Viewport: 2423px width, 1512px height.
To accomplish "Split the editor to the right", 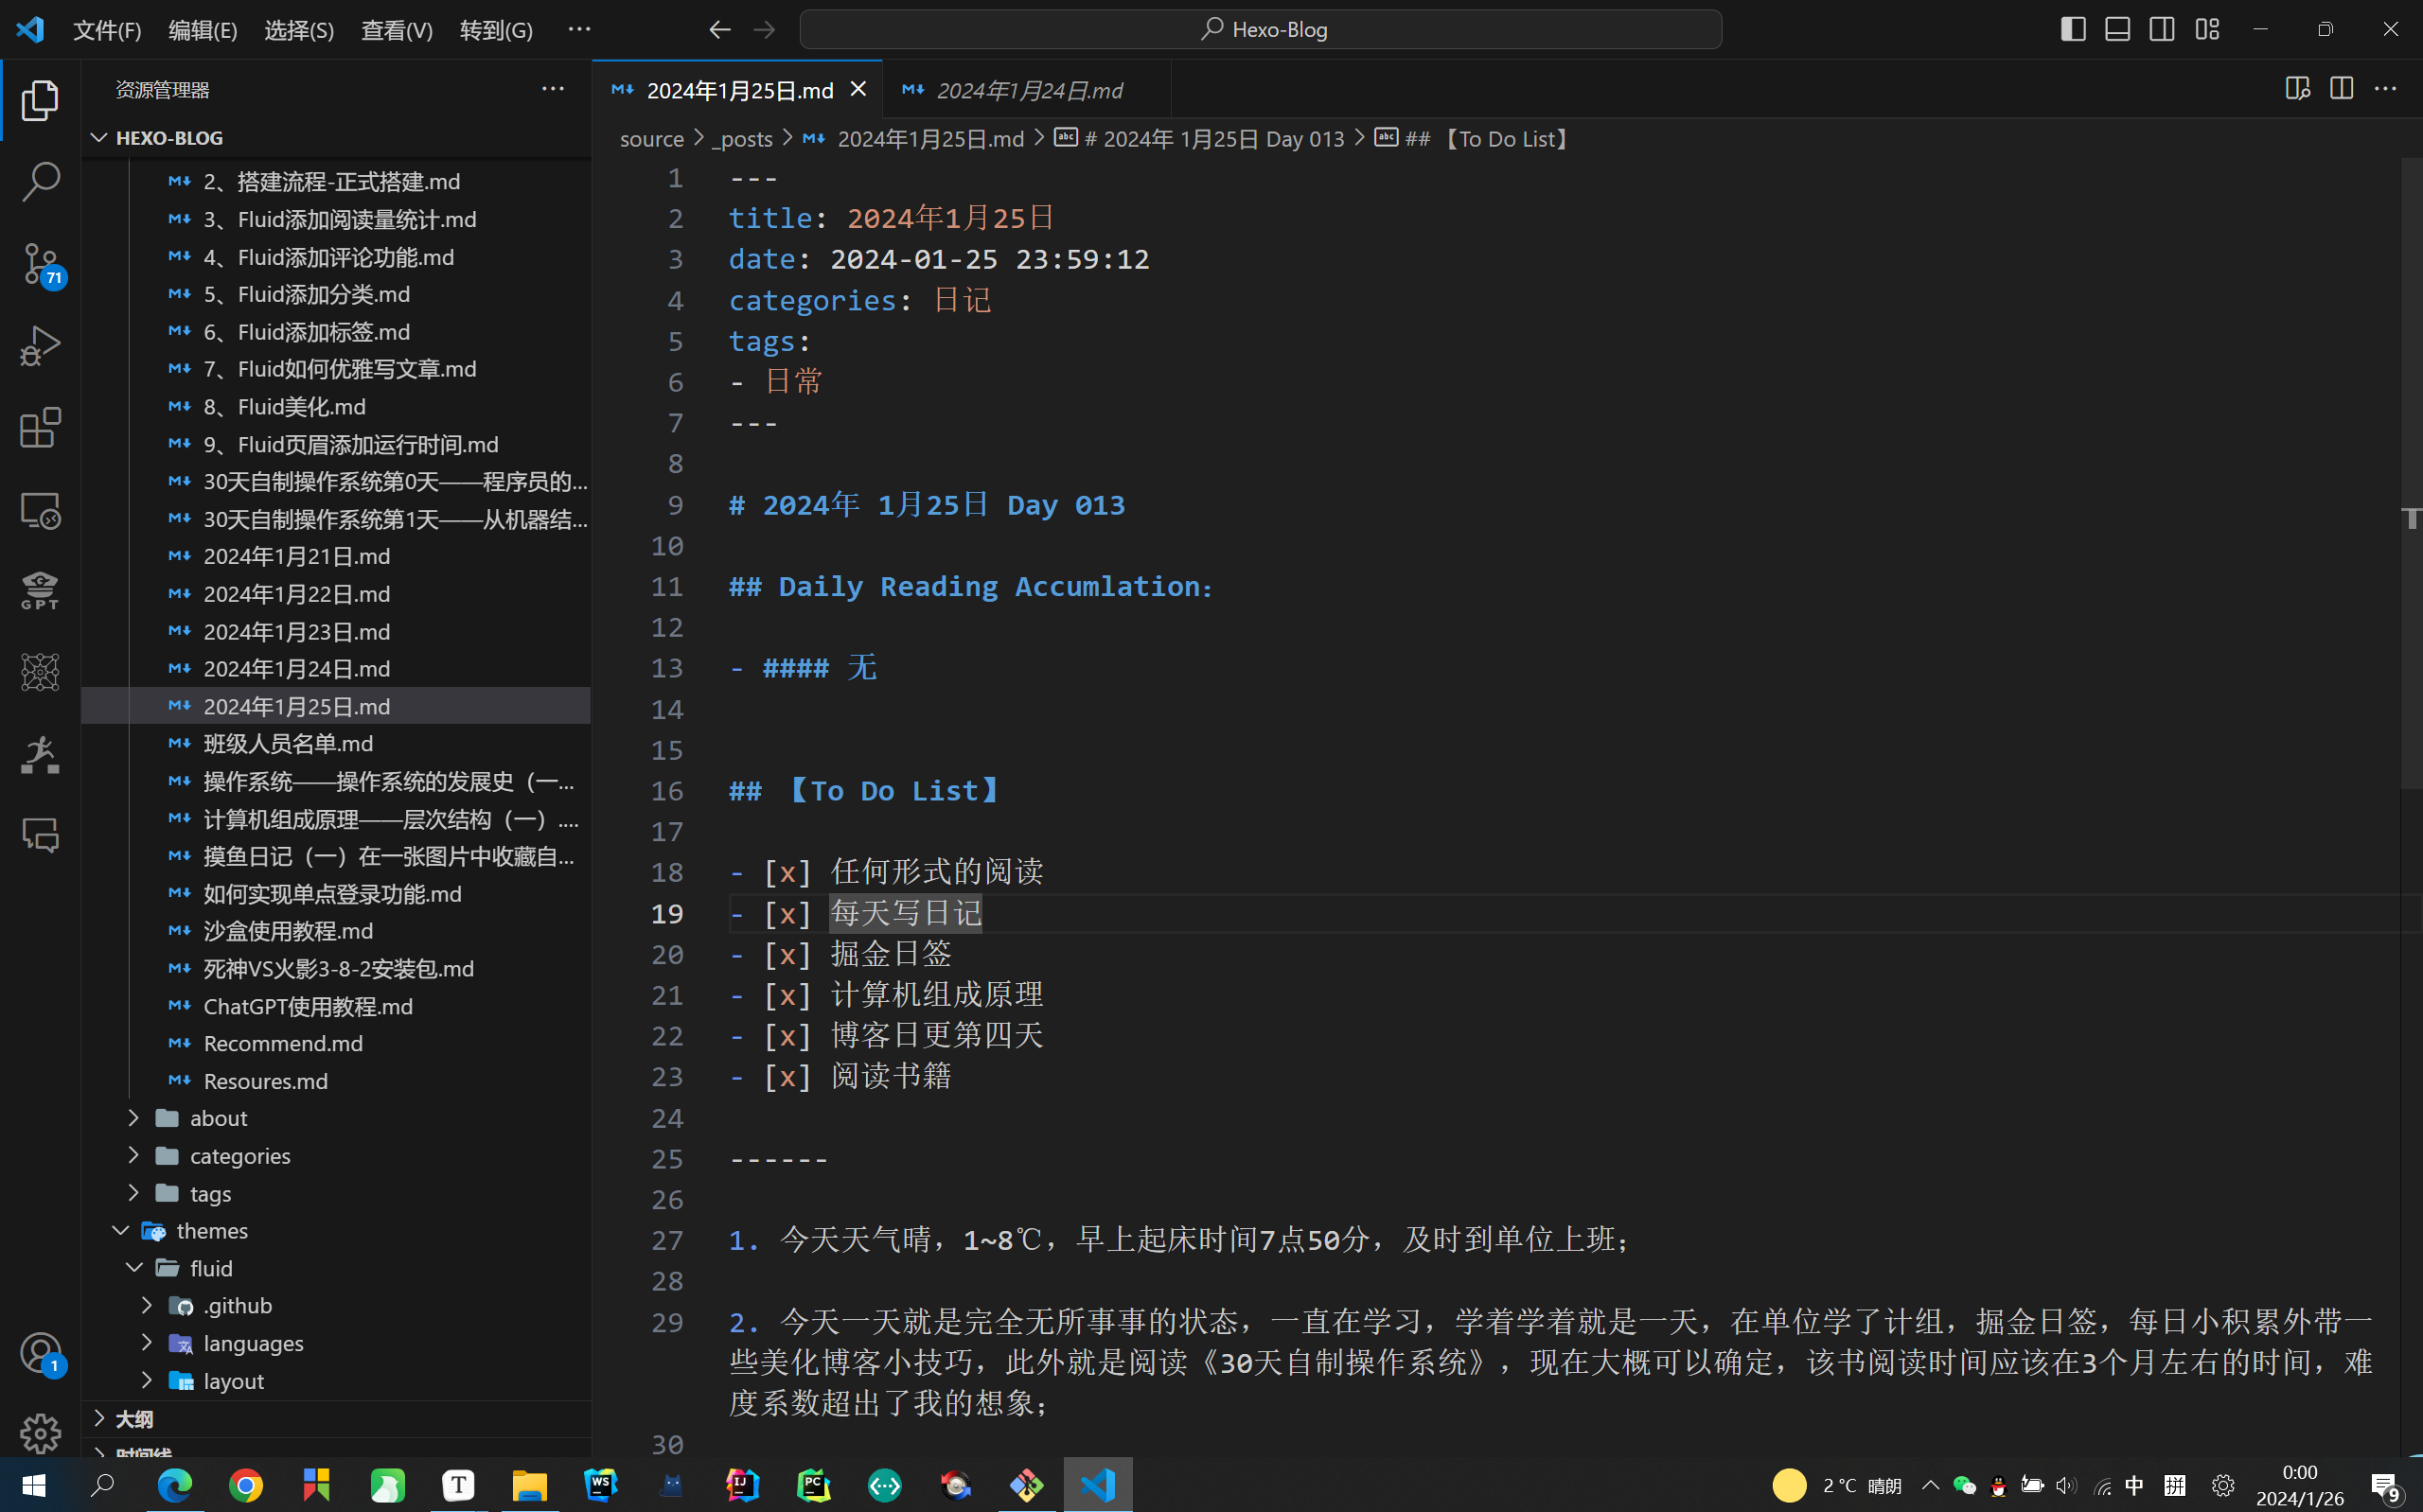I will [x=2341, y=89].
